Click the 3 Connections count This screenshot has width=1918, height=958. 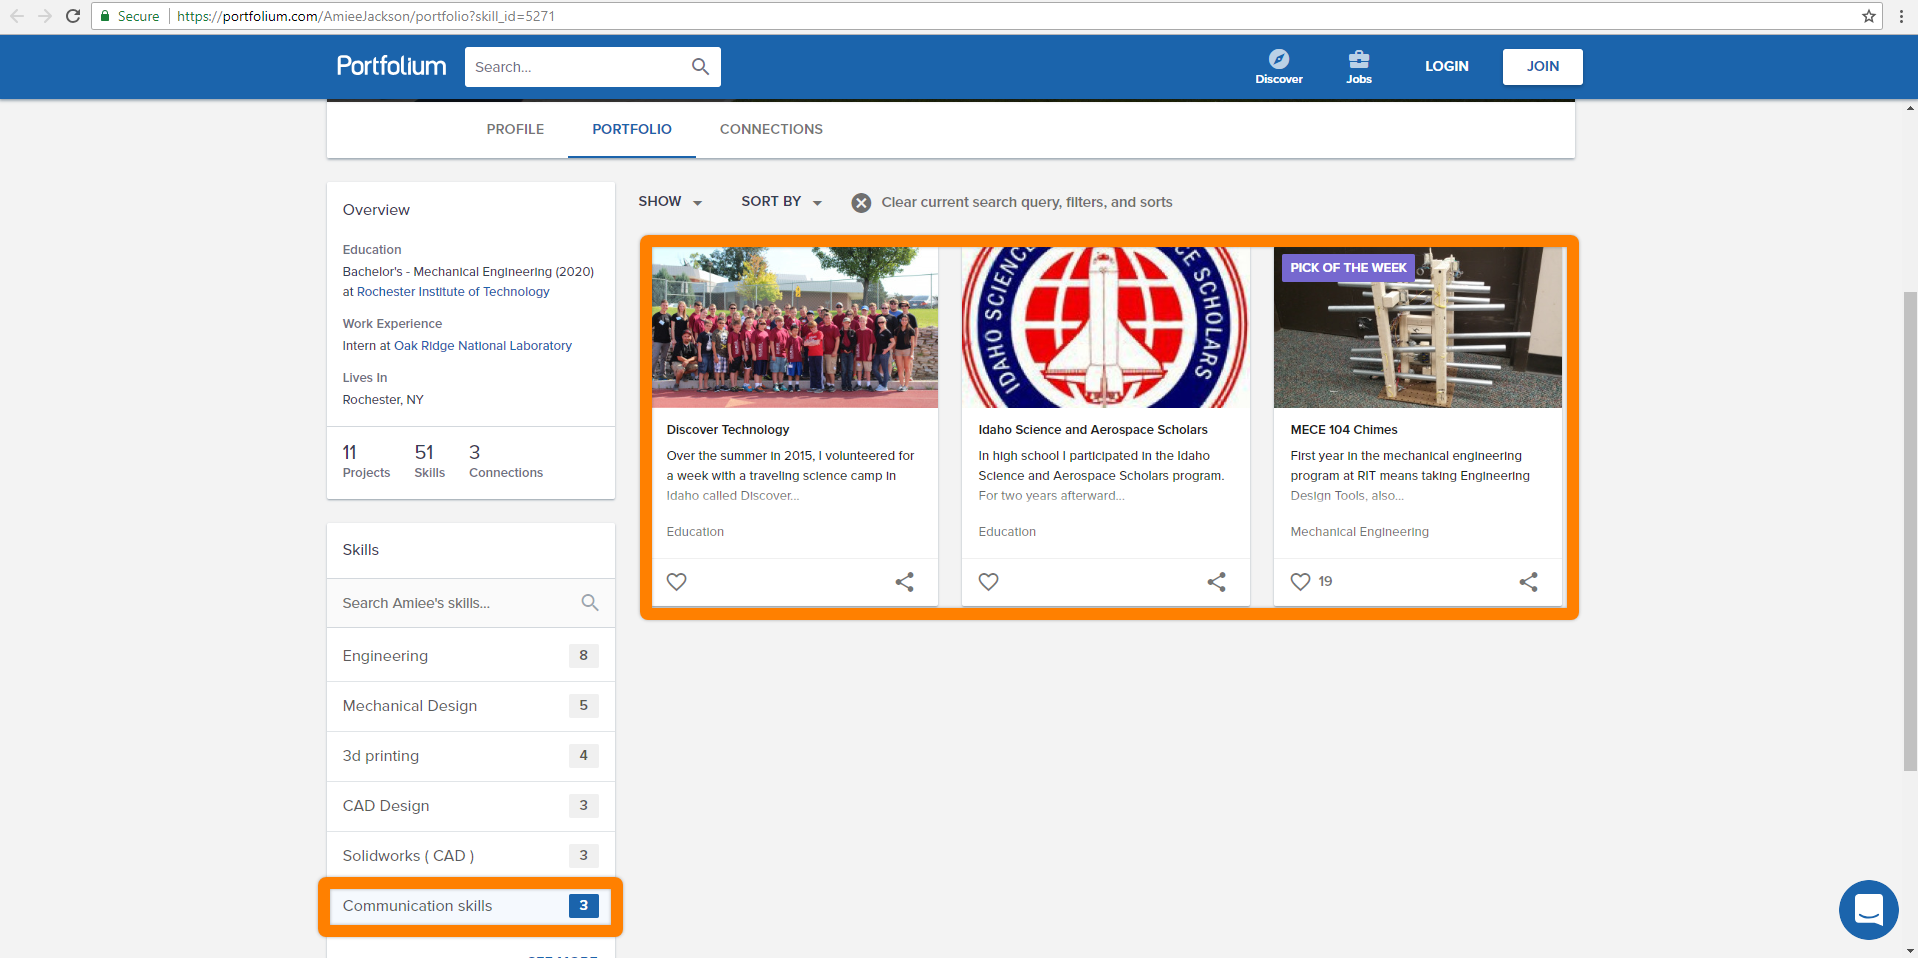click(506, 461)
